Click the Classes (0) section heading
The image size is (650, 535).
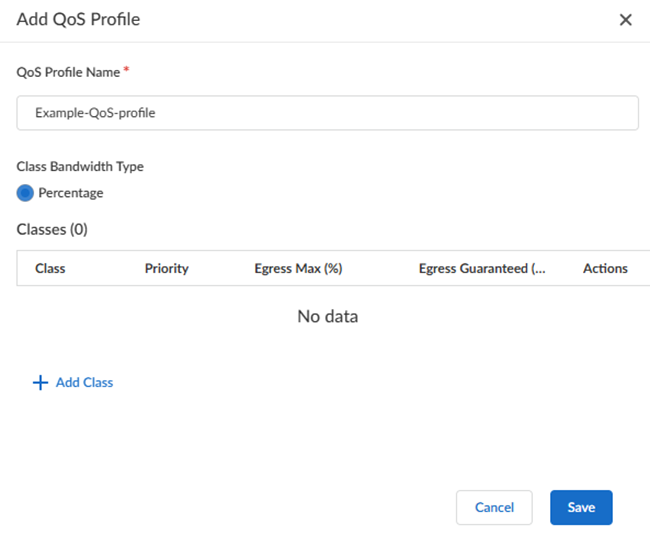click(52, 229)
